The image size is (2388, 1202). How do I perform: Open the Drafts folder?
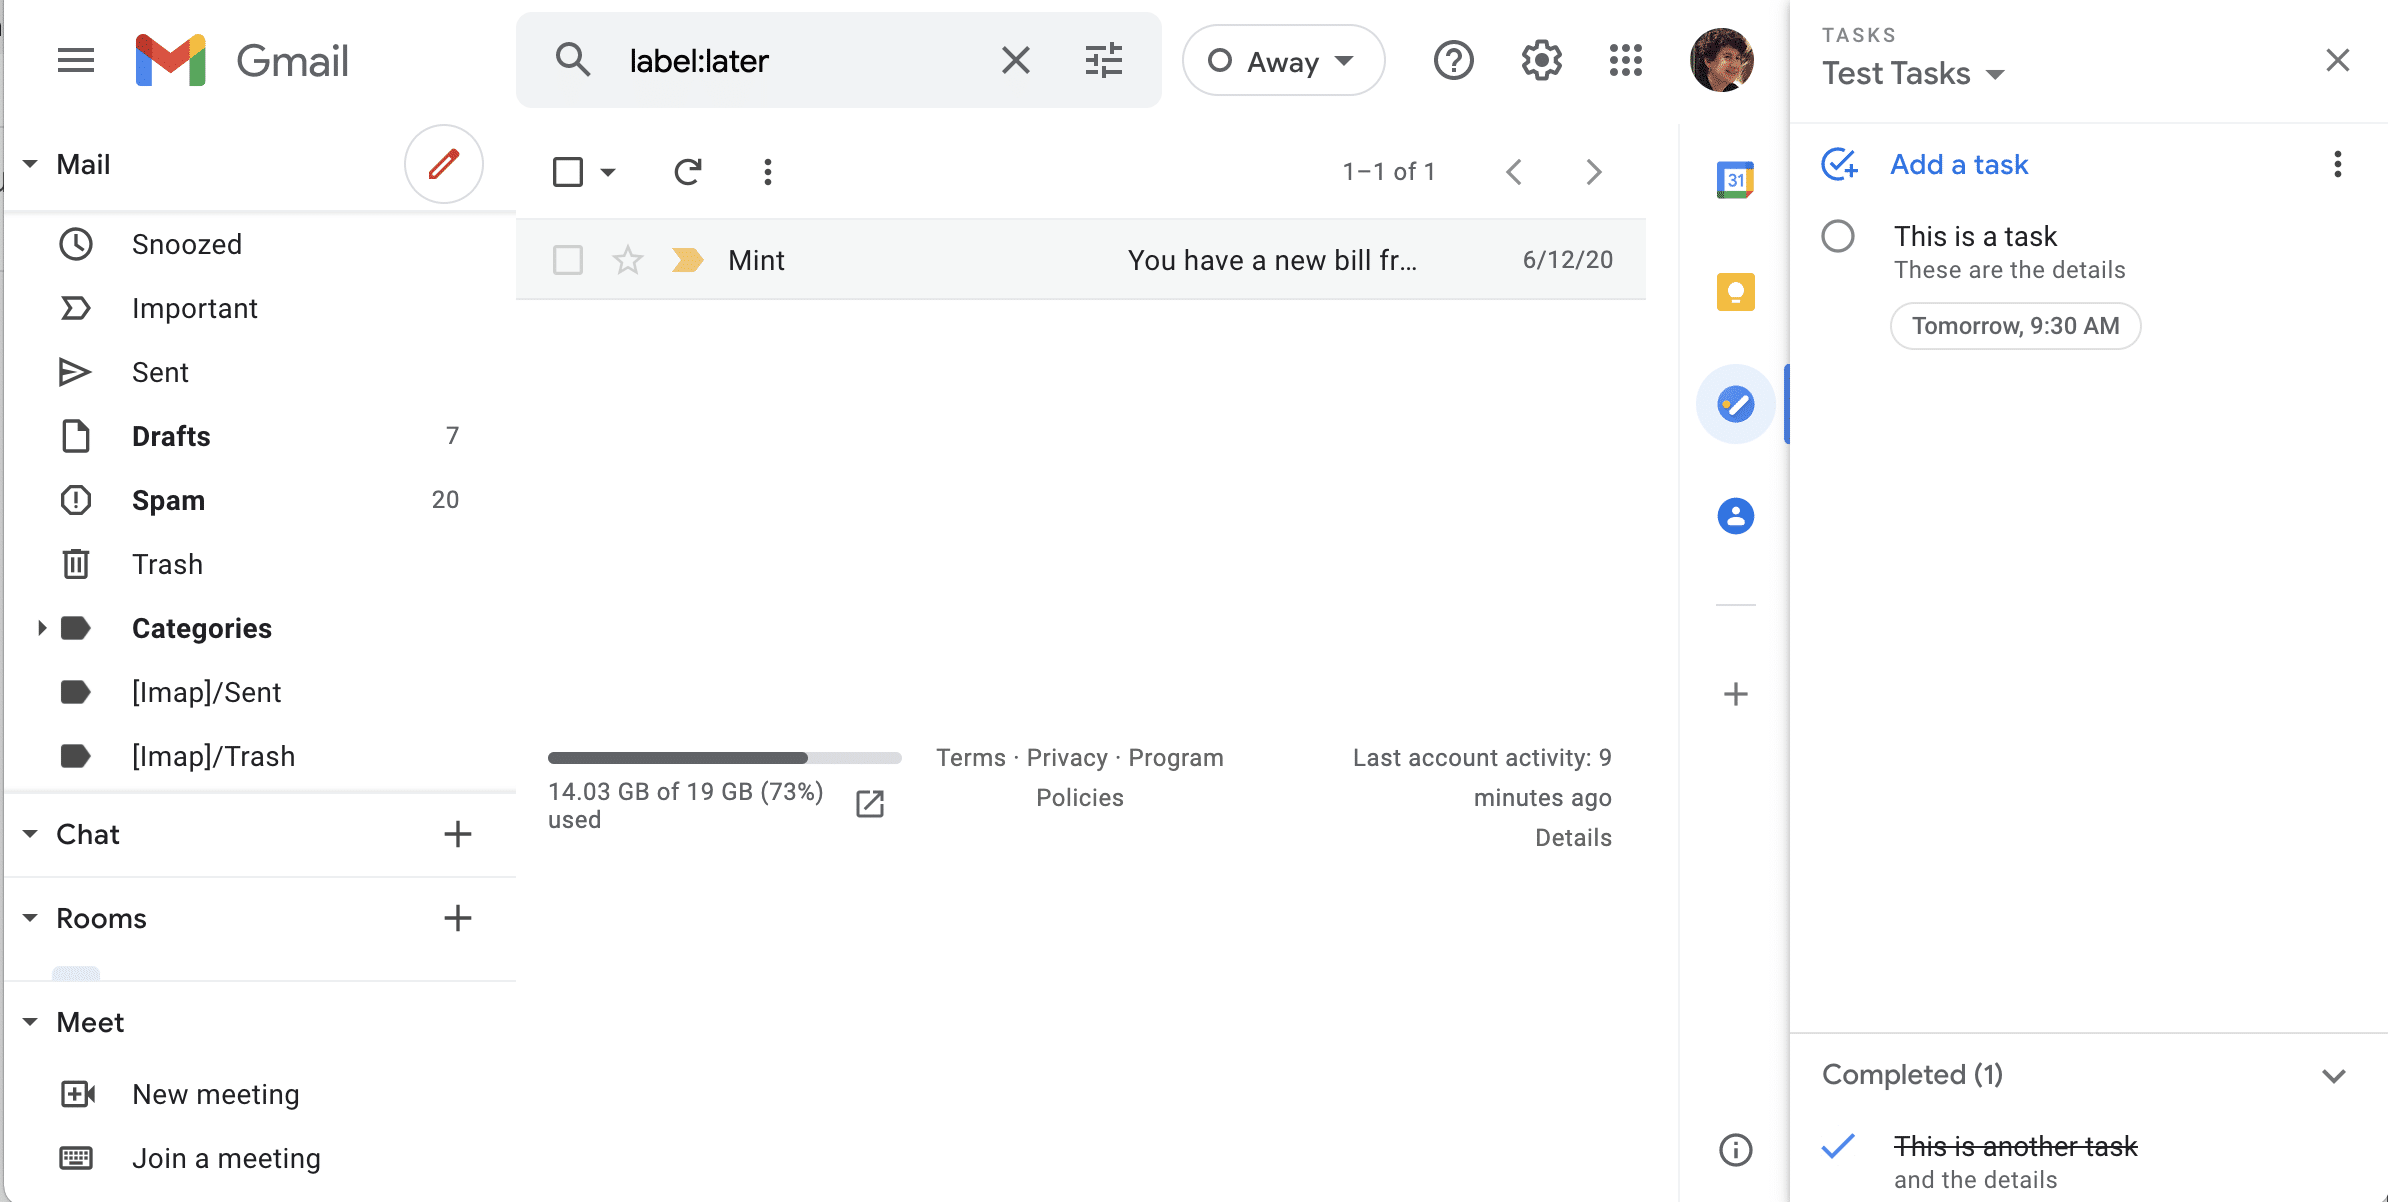171,436
